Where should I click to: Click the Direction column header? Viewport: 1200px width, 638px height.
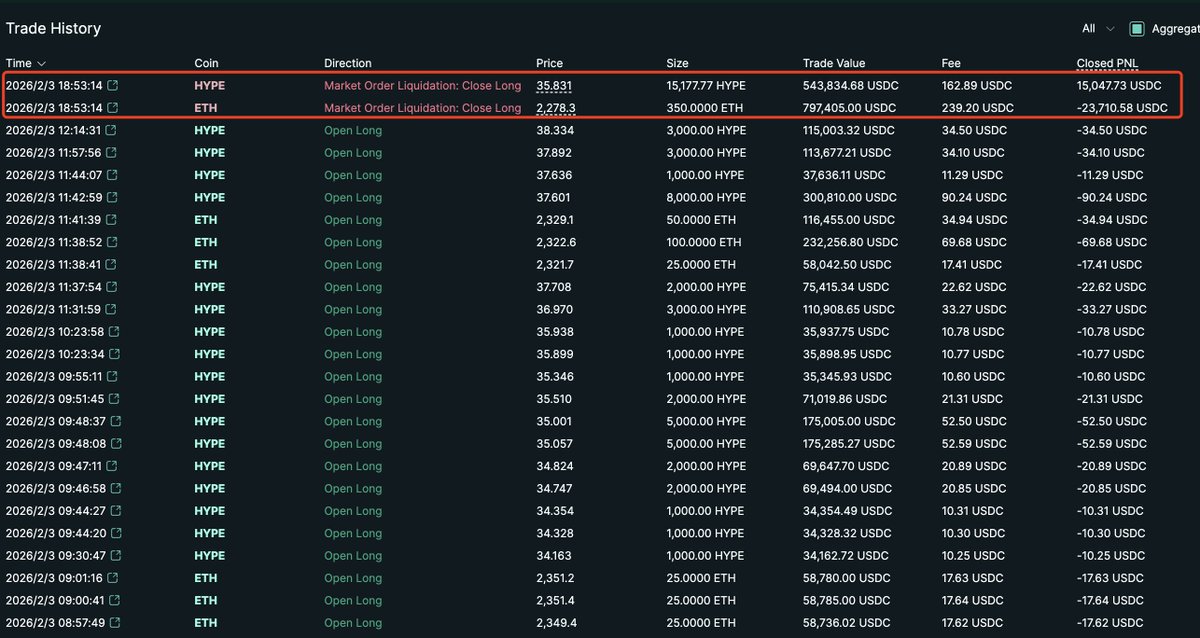point(347,63)
